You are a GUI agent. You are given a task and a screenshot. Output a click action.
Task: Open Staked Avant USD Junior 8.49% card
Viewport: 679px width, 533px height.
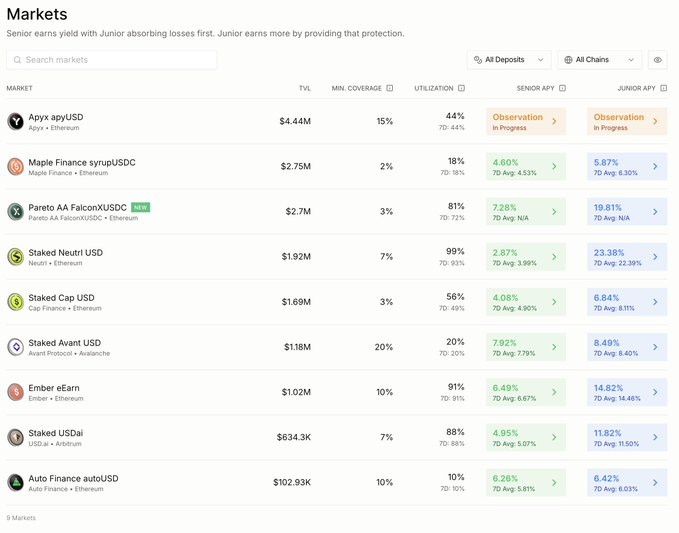[627, 347]
